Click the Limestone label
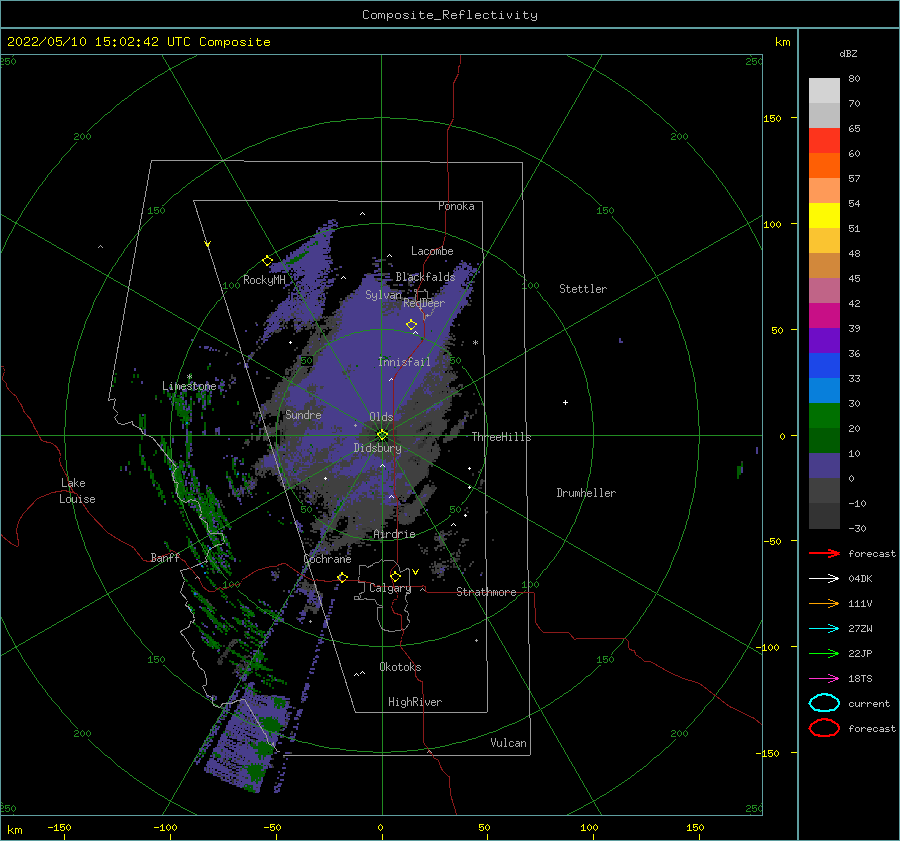 pyautogui.click(x=189, y=386)
